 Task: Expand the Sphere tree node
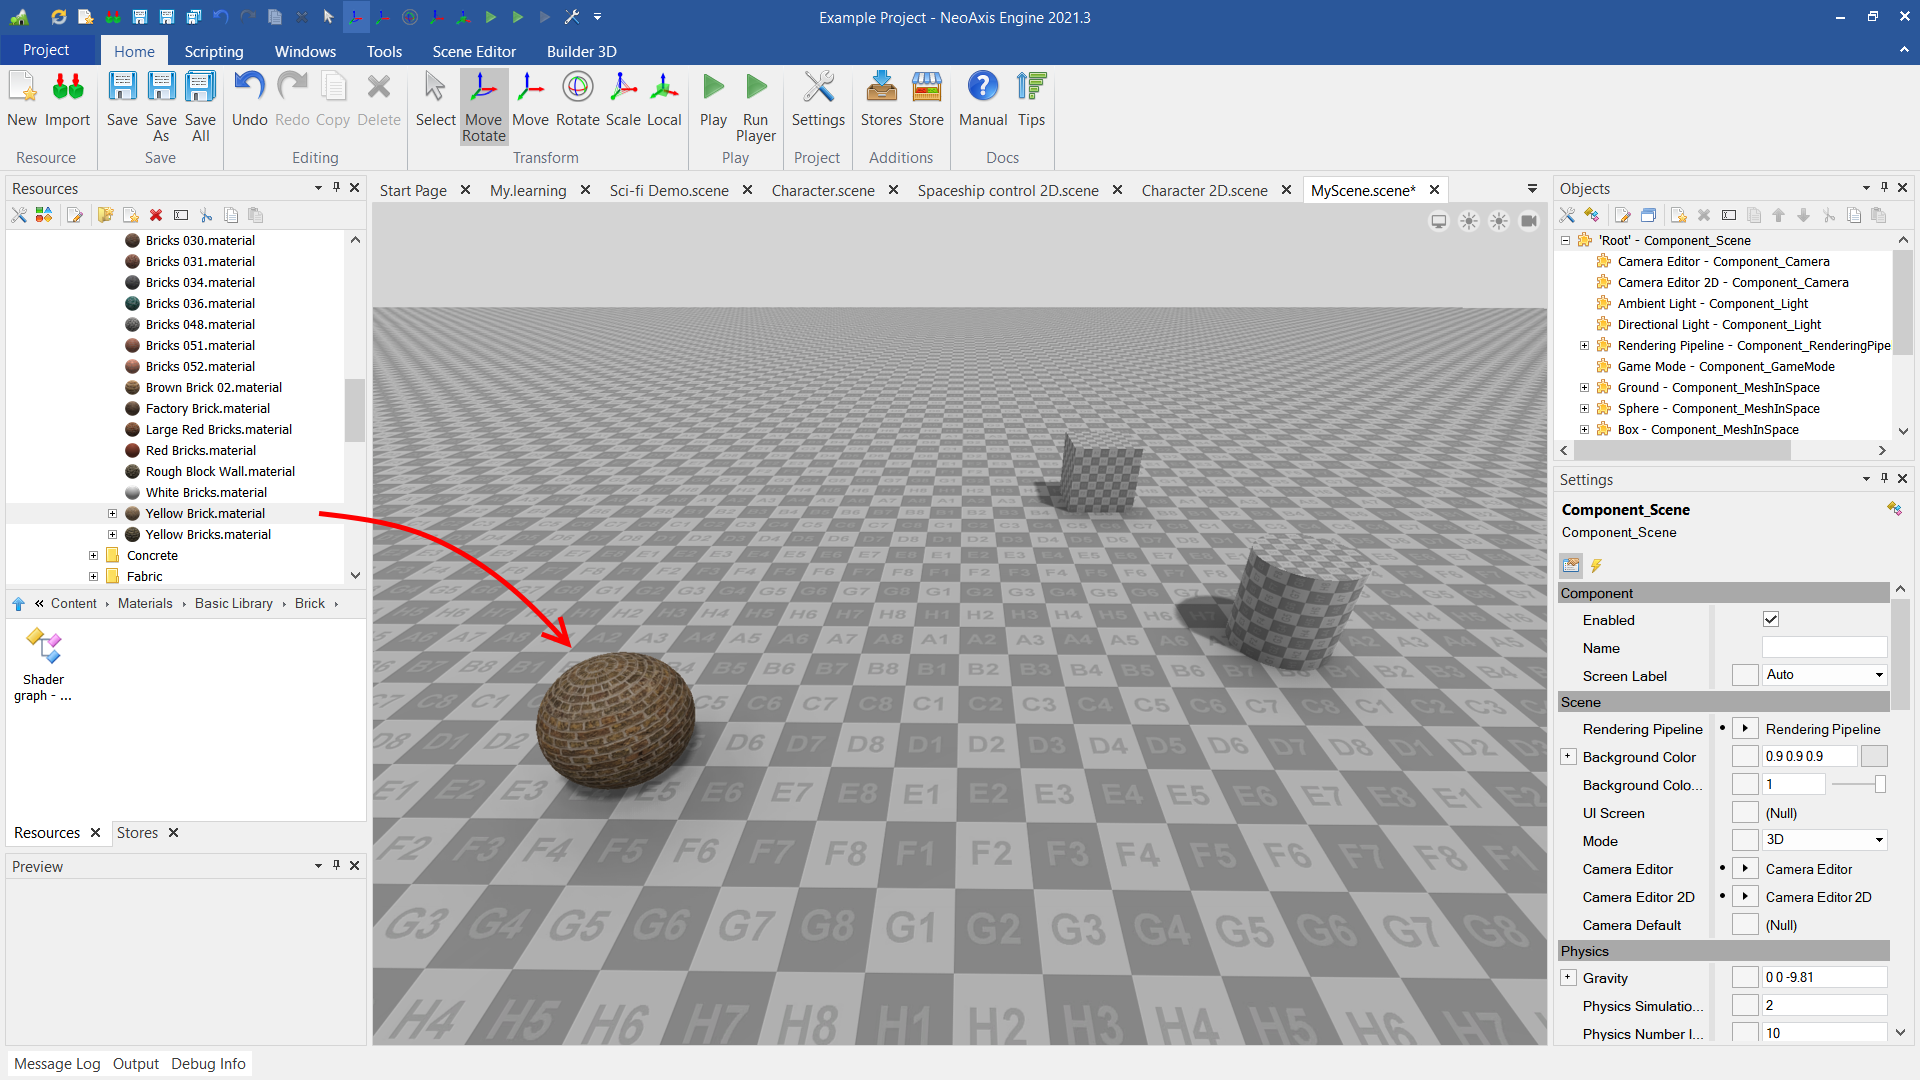[x=1584, y=409]
